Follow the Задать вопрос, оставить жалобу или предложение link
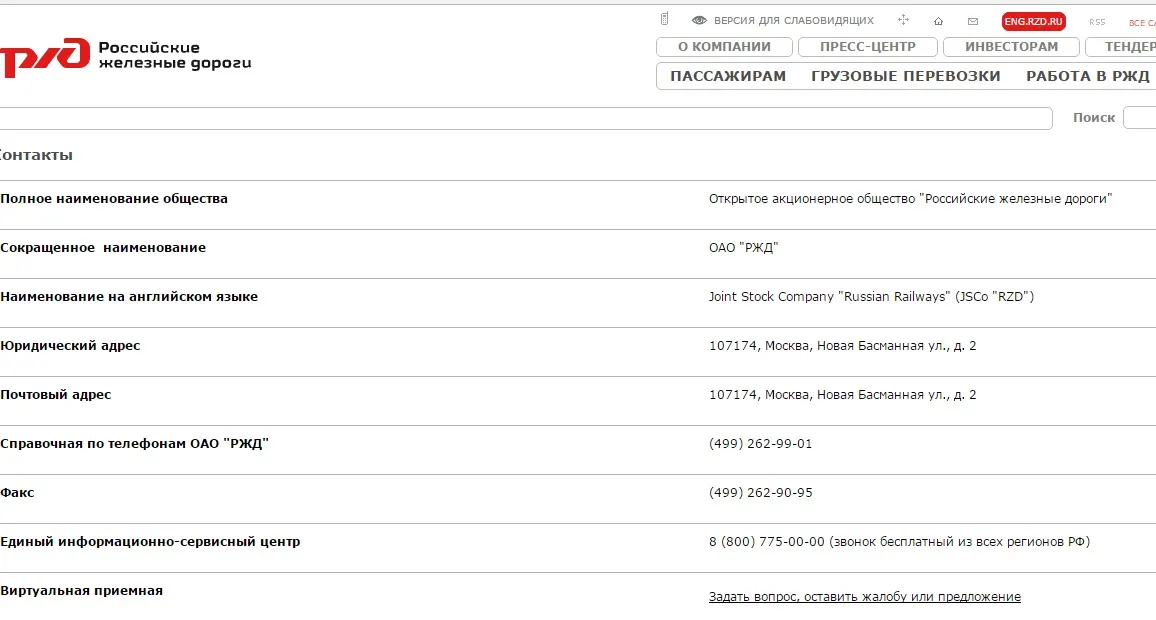 click(x=865, y=596)
